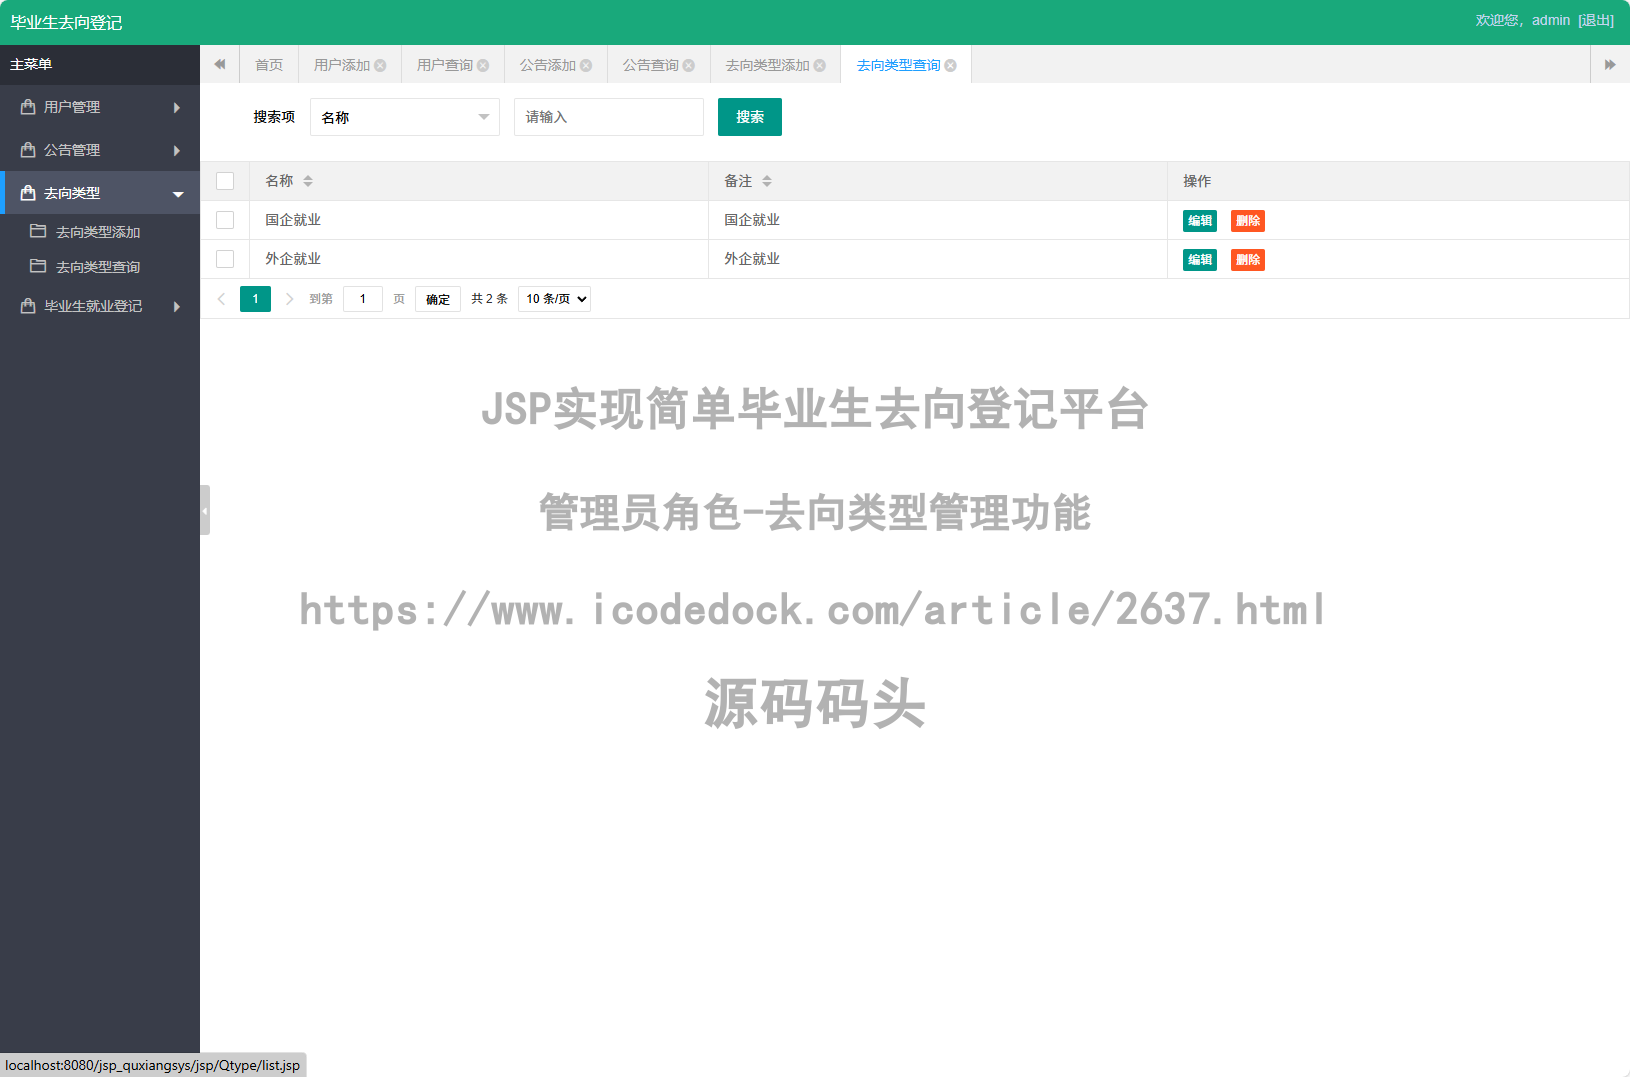Click the right tab-scroll double-arrow icon
Viewport: 1630px width, 1077px height.
pyautogui.click(x=1610, y=63)
